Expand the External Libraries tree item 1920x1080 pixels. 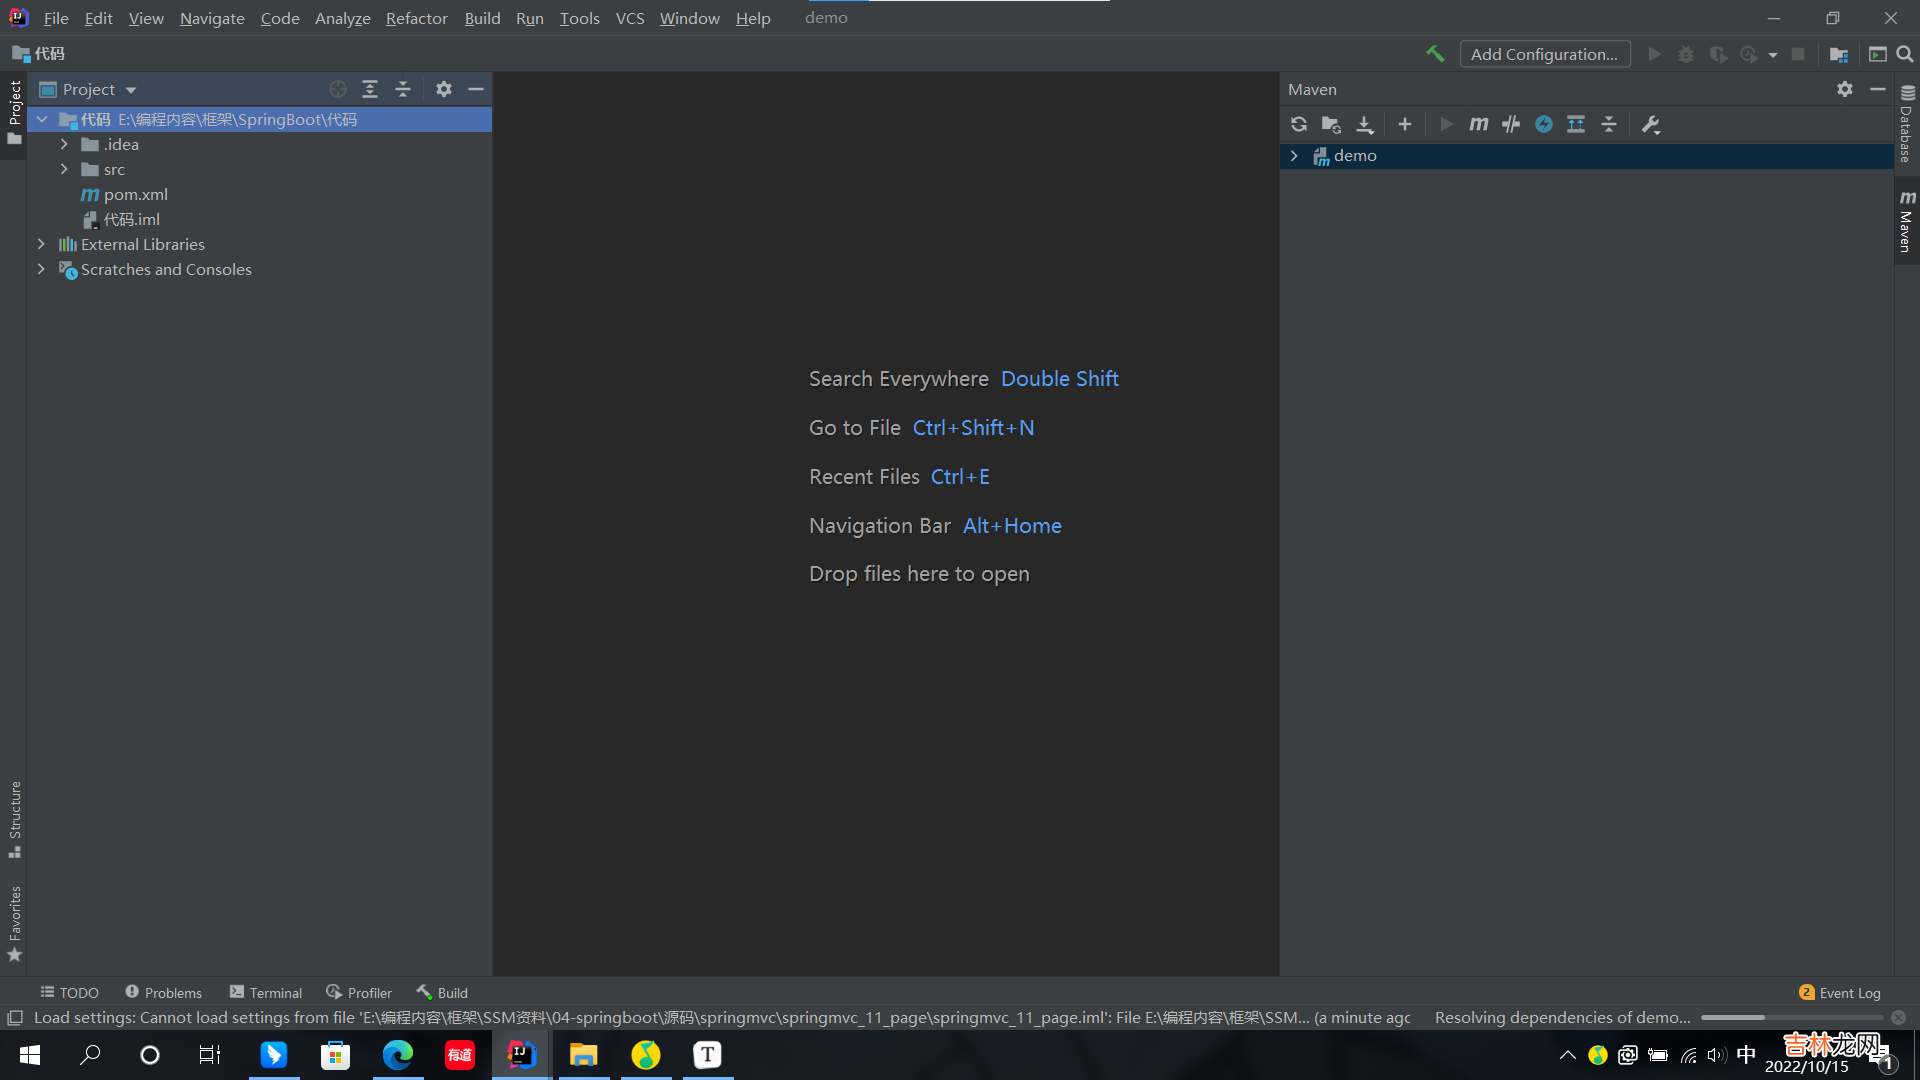pos(41,244)
